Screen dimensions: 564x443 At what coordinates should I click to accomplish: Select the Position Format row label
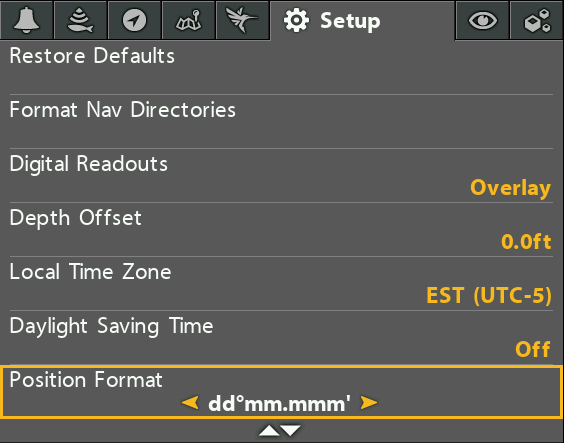[86, 380]
